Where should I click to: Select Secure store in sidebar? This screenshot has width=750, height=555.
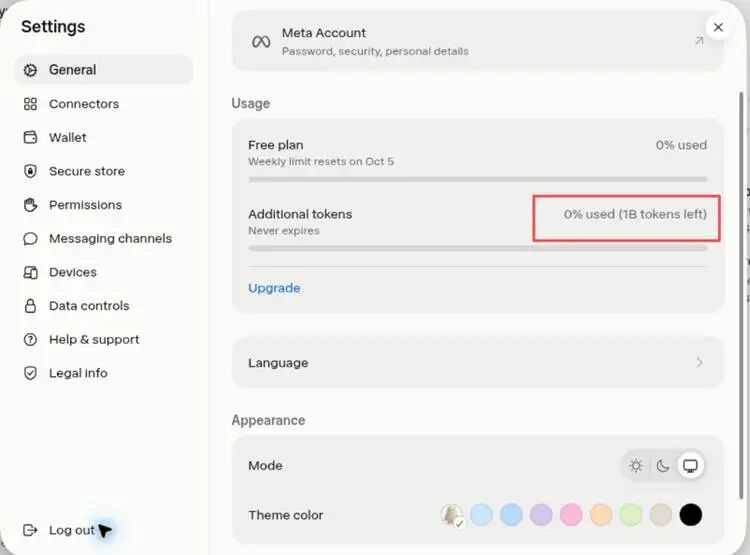coord(104,171)
